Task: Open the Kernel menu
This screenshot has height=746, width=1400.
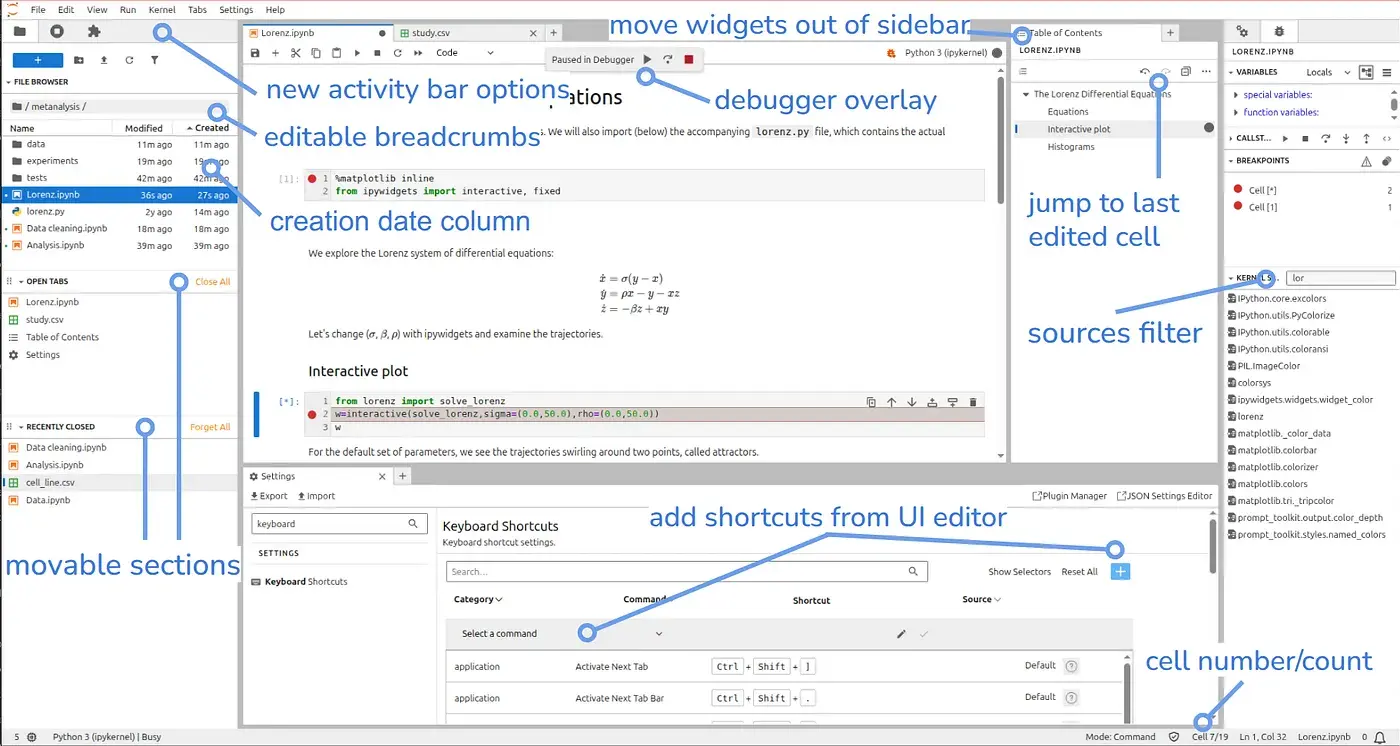Action: pos(161,9)
